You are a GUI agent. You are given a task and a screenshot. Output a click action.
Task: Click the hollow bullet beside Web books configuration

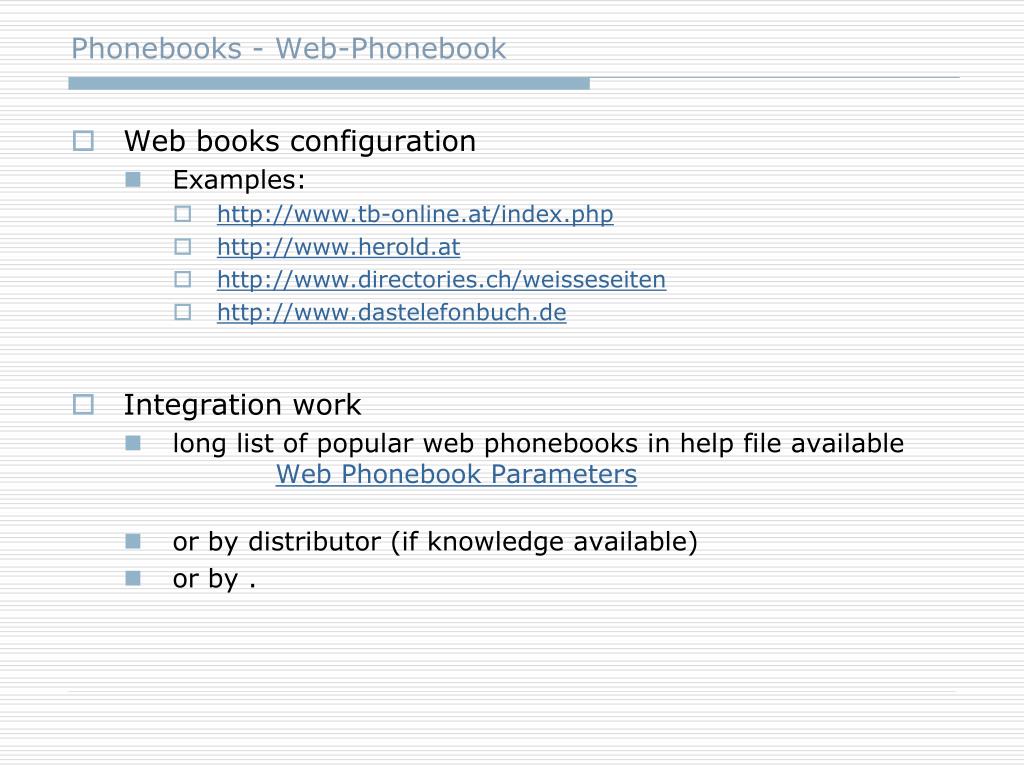83,141
